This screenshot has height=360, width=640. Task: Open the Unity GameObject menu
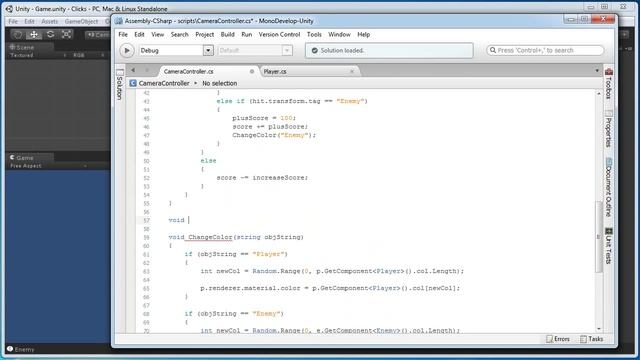(81, 21)
